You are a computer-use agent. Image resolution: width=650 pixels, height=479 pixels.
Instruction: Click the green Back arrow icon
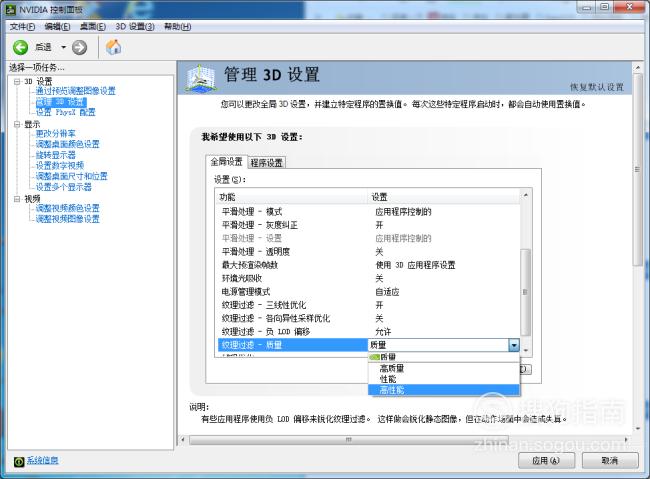pos(20,47)
